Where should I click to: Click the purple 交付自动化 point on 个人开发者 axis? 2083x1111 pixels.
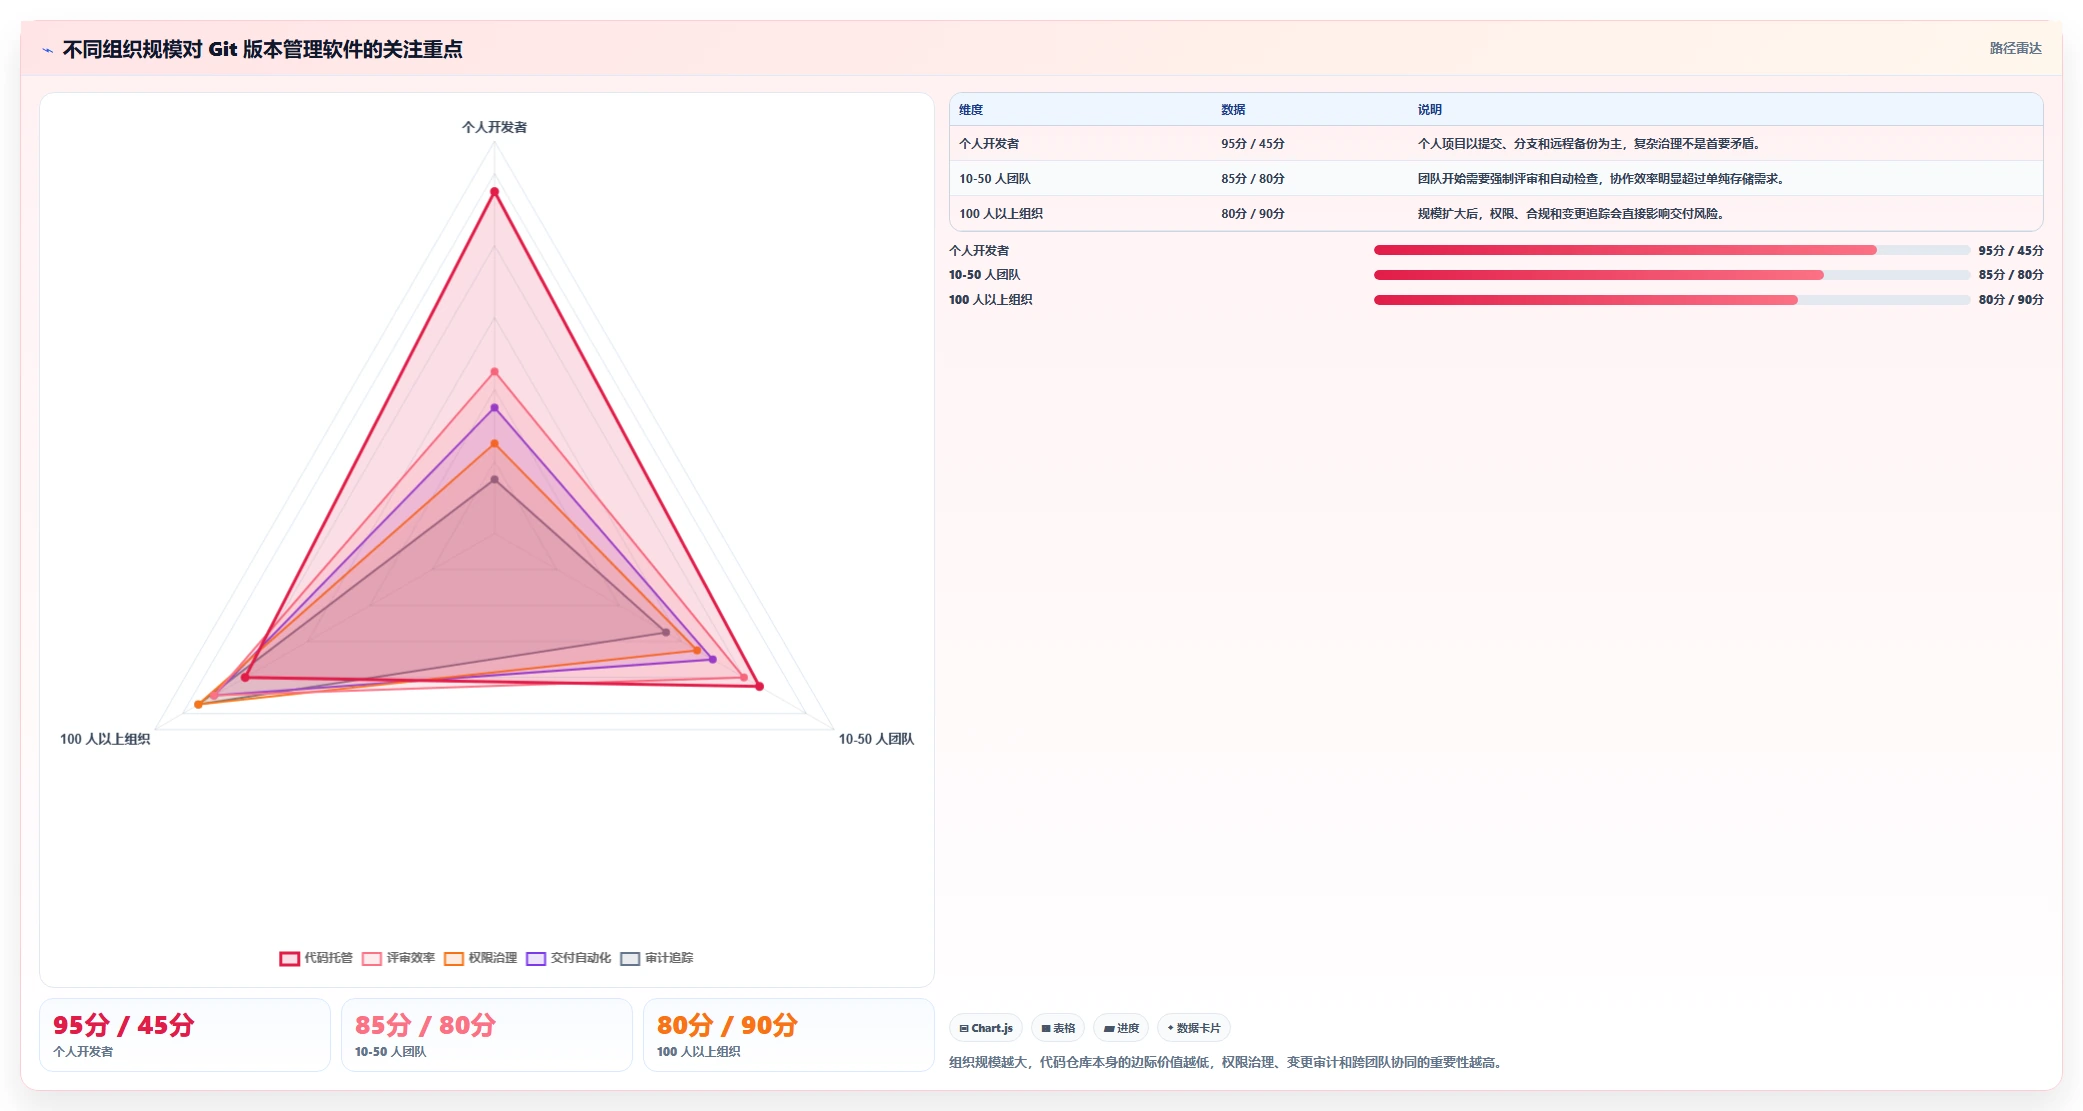tap(494, 408)
